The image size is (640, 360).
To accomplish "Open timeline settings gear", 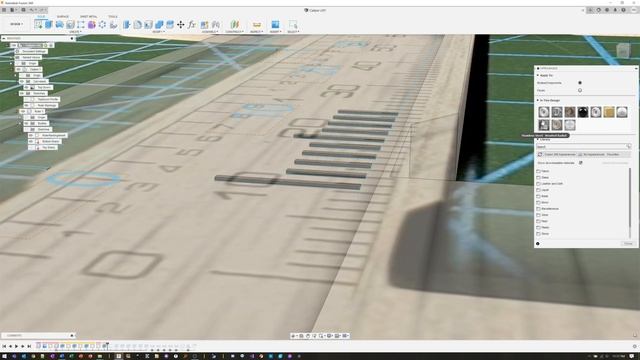I will coord(635,346).
